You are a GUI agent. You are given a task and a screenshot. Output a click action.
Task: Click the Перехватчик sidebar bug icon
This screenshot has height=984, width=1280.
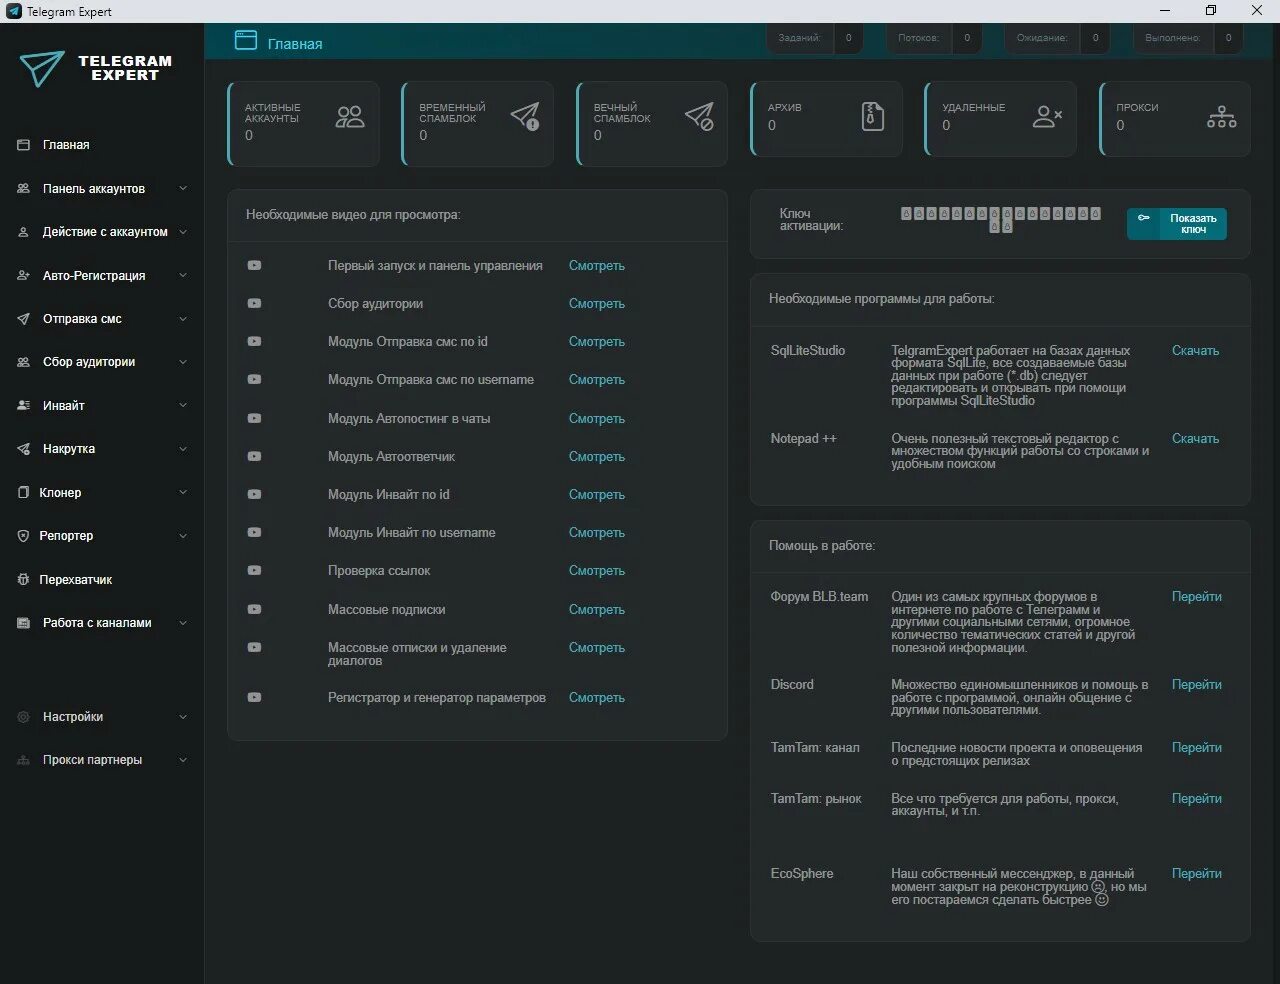(23, 580)
